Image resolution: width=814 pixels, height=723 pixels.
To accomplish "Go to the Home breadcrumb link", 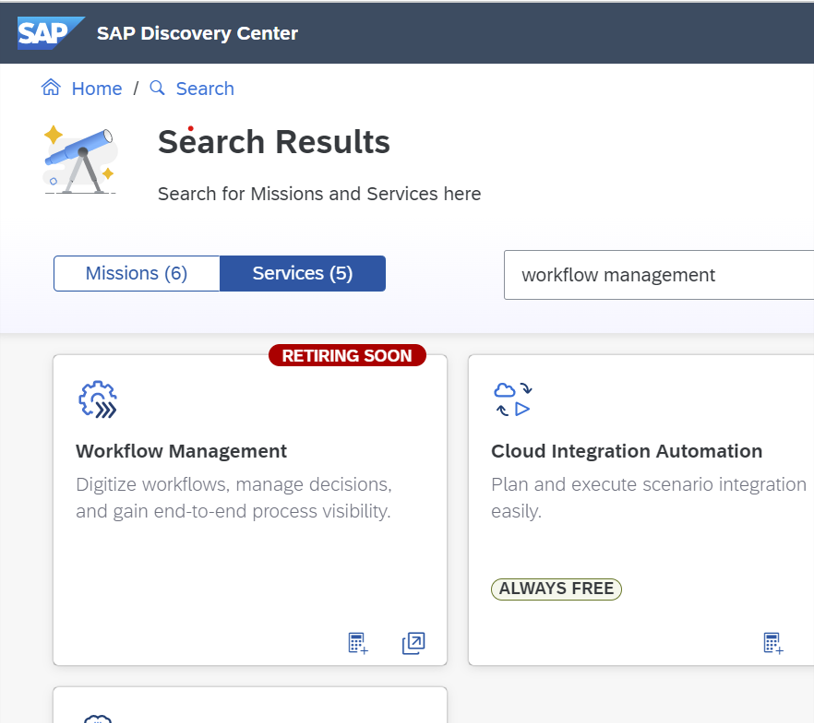I will coord(97,89).
